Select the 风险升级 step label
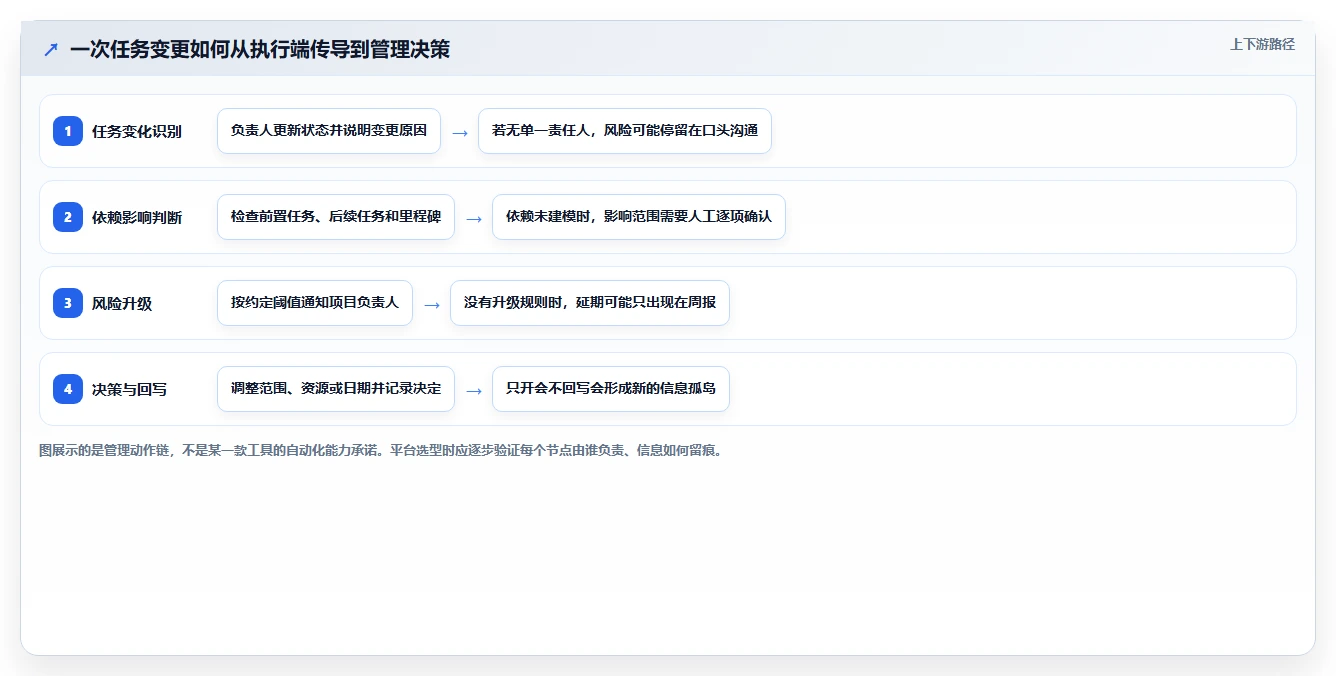Screen dimensions: 1336x676 pyautogui.click(x=122, y=303)
